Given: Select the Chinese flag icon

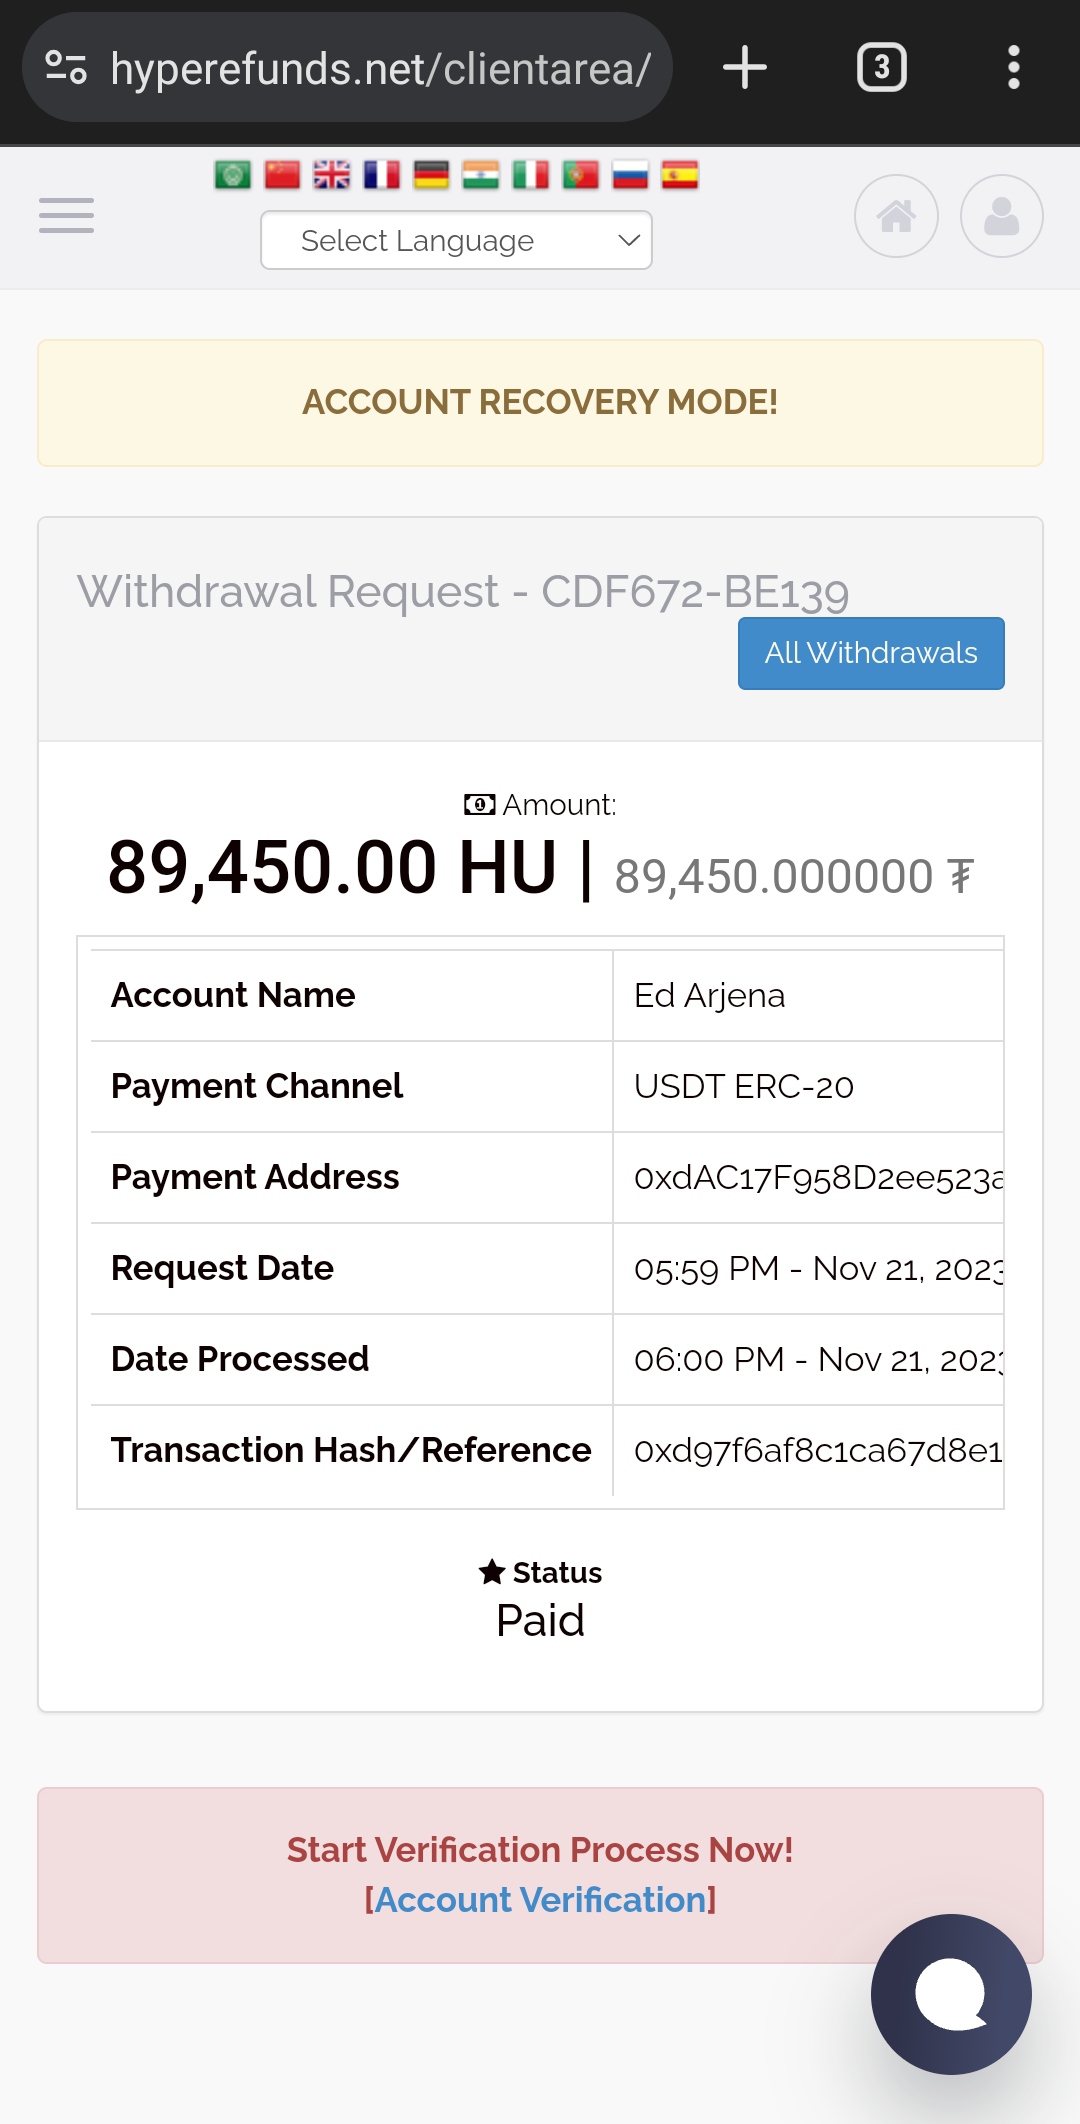Looking at the screenshot, I should click(282, 176).
